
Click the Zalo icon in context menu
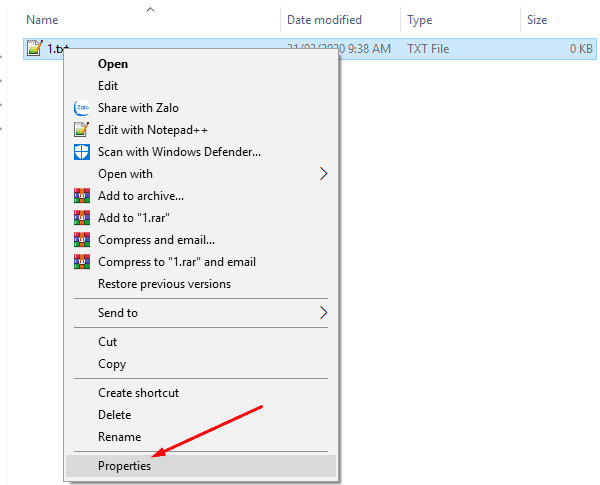tap(82, 108)
